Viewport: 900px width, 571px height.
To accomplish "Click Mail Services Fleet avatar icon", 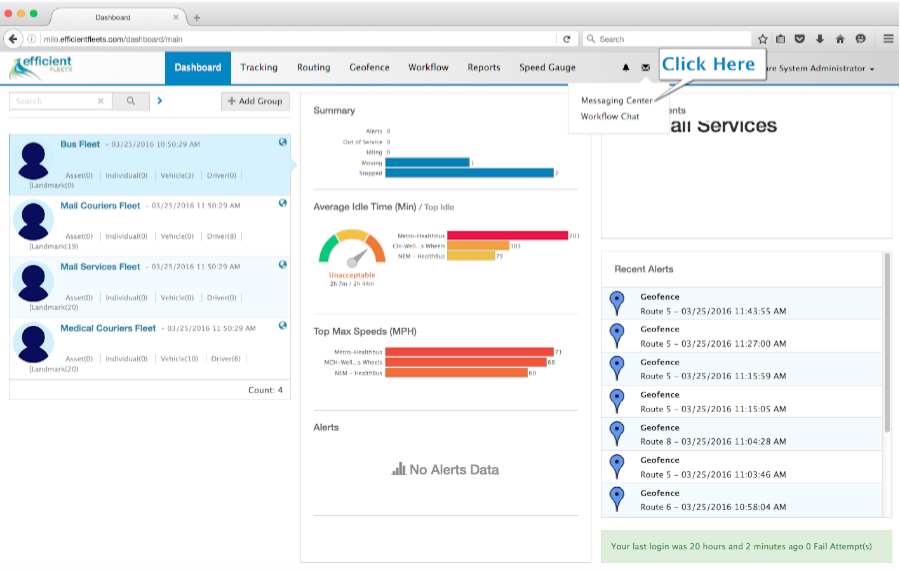I will [33, 282].
